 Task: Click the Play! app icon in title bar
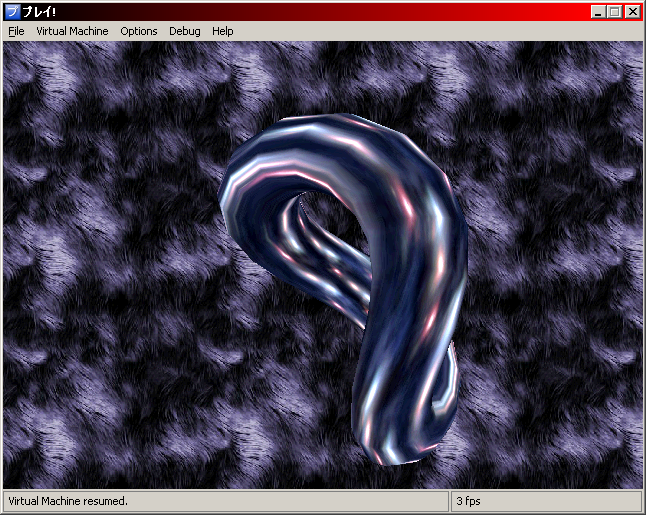click(12, 12)
